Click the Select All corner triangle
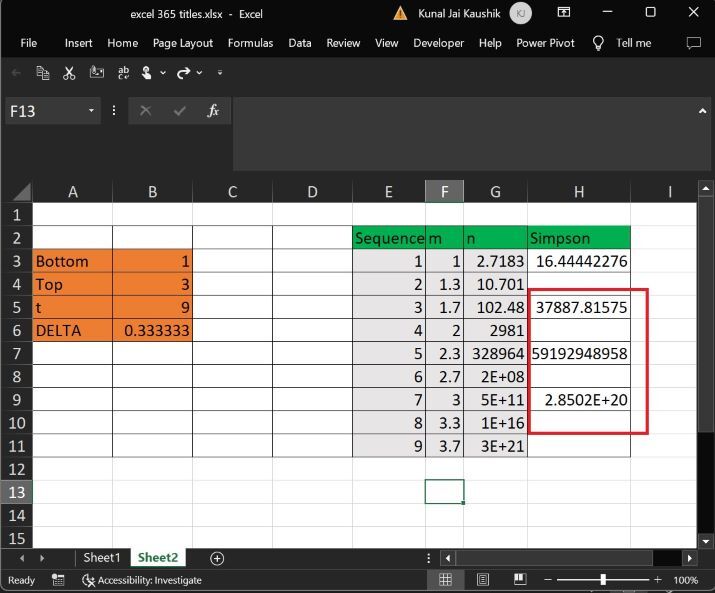Viewport: 715px width, 593px height. pos(22,192)
